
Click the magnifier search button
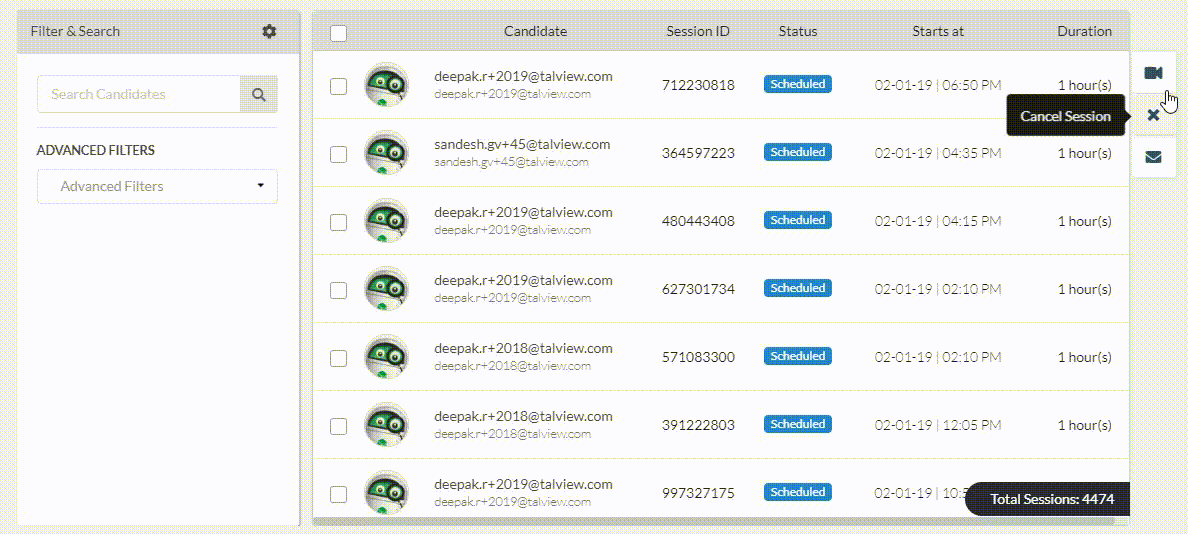(258, 95)
